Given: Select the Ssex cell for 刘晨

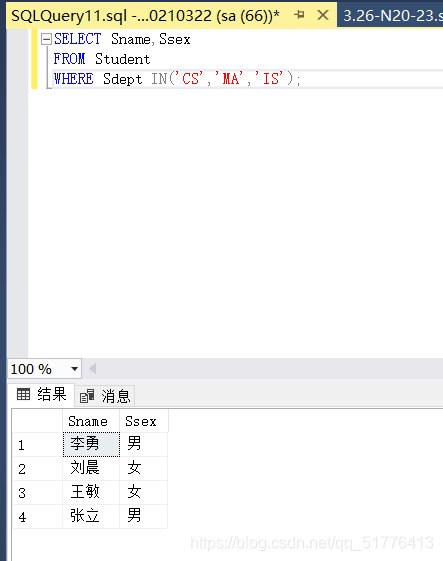Looking at the screenshot, I should click(143, 468).
